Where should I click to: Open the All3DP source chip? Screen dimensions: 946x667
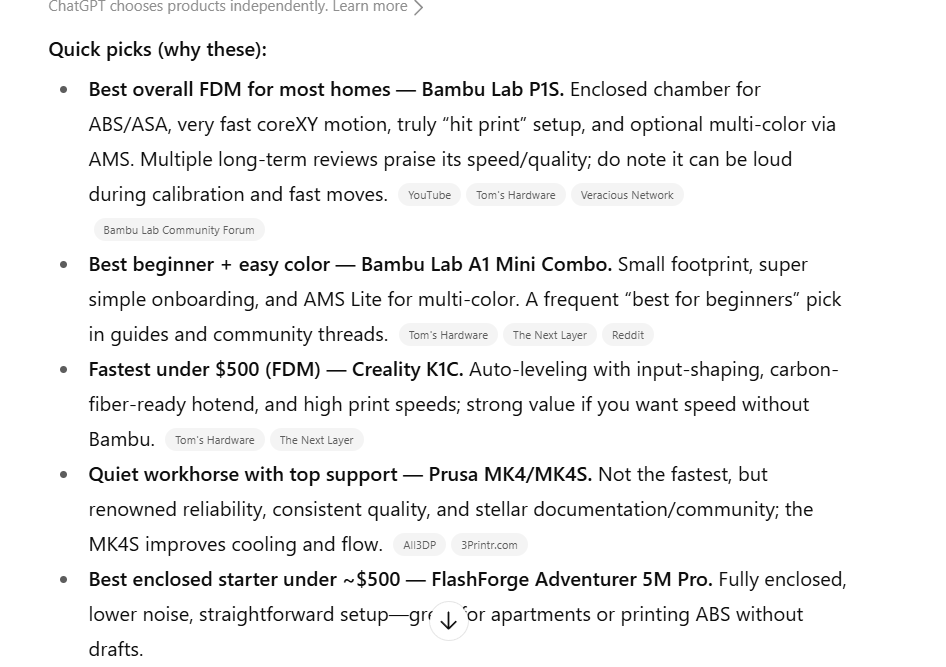point(419,545)
